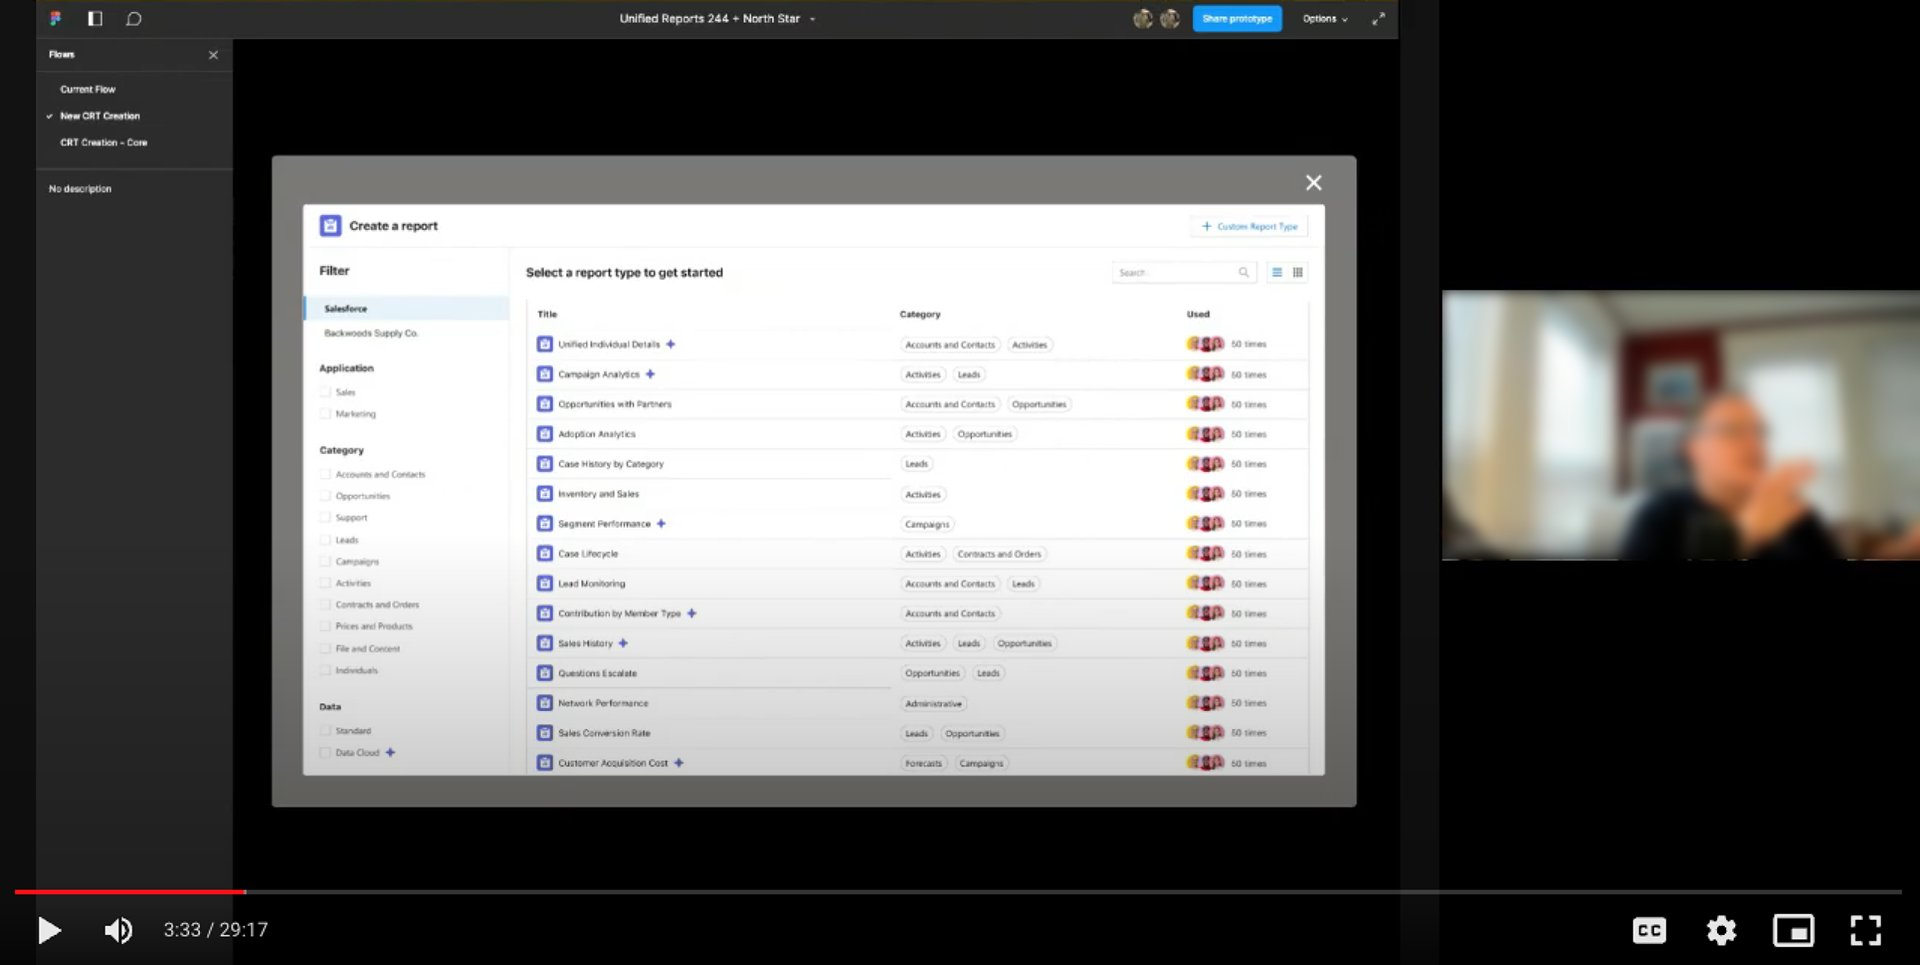Click sparkle icon beside Campaign Analytics

650,374
